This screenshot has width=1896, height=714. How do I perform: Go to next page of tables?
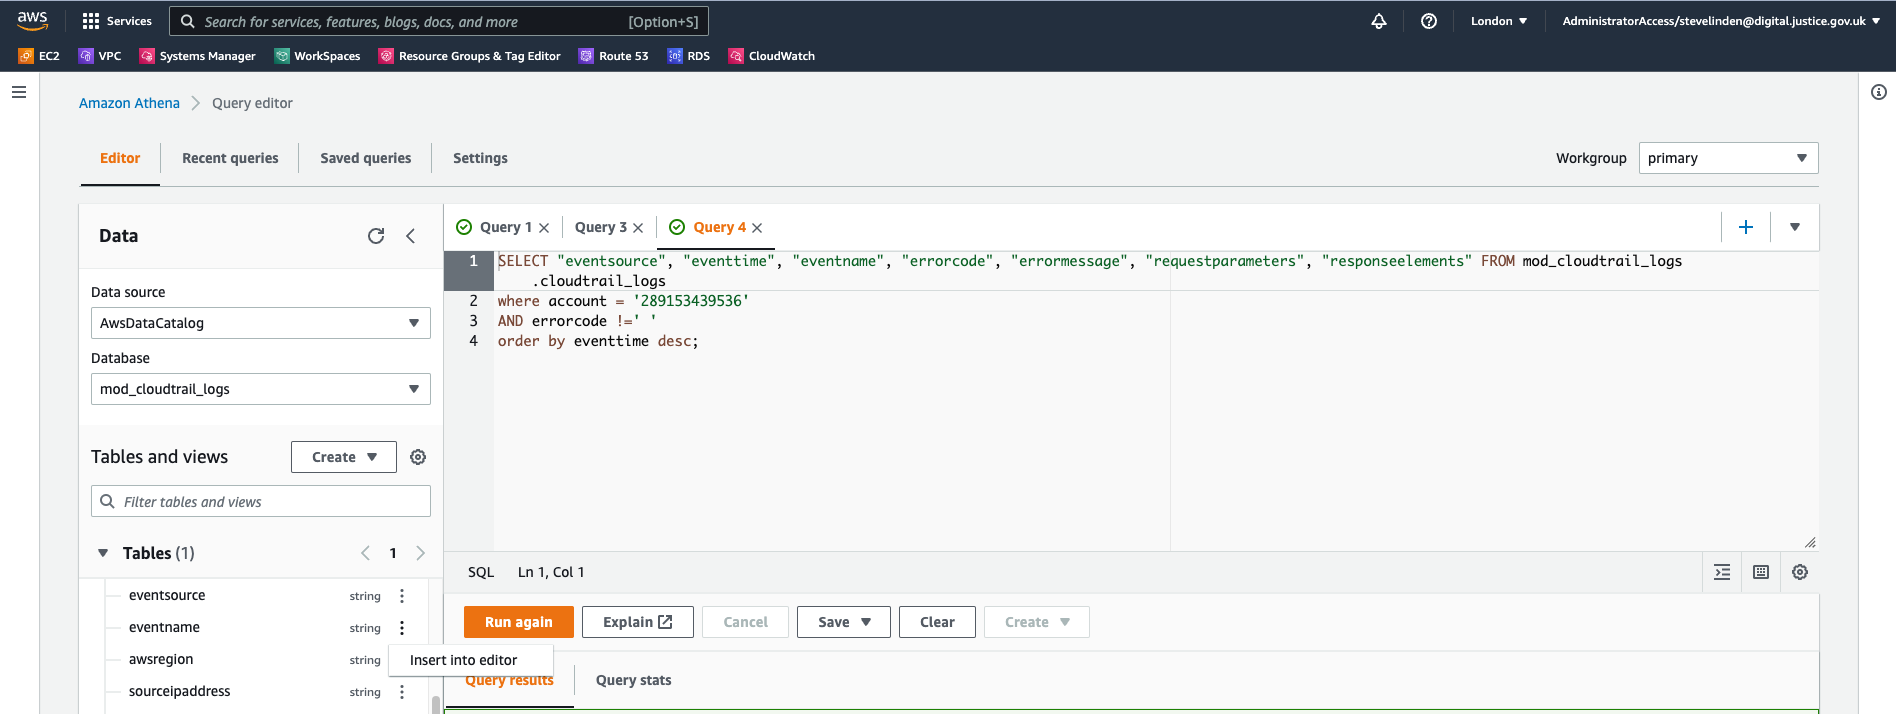pyautogui.click(x=420, y=553)
